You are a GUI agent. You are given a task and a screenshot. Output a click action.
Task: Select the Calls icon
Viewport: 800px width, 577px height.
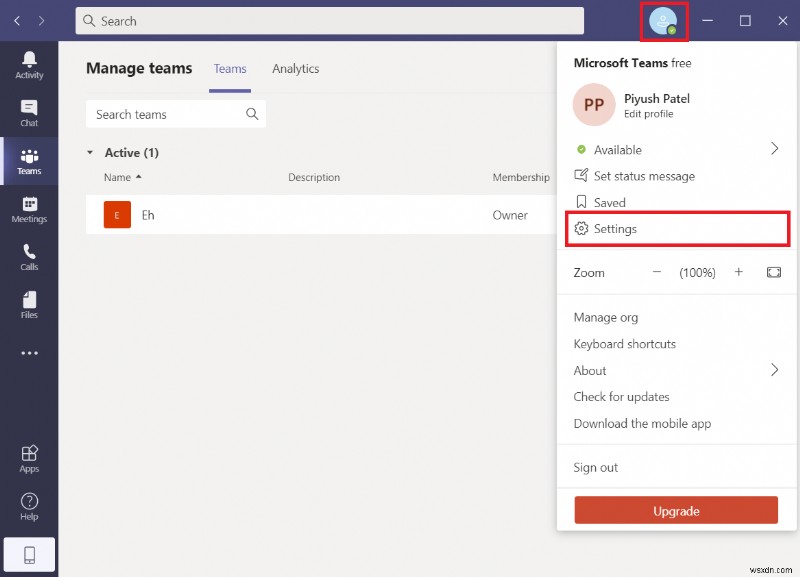click(29, 255)
